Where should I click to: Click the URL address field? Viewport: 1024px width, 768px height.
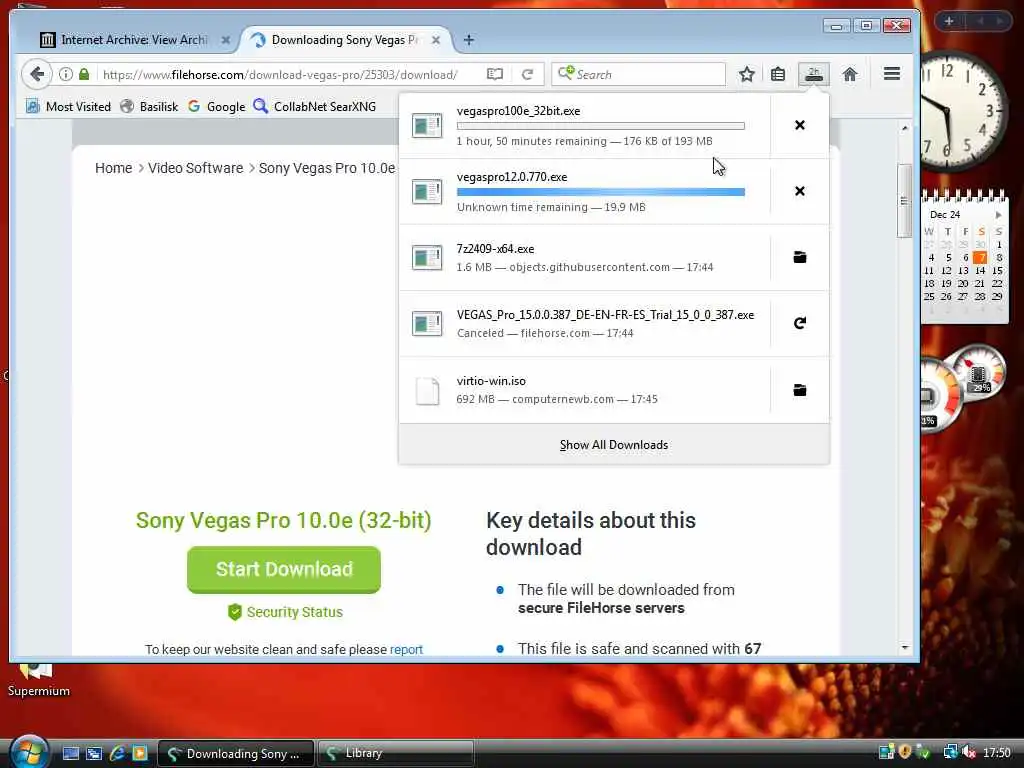point(281,74)
